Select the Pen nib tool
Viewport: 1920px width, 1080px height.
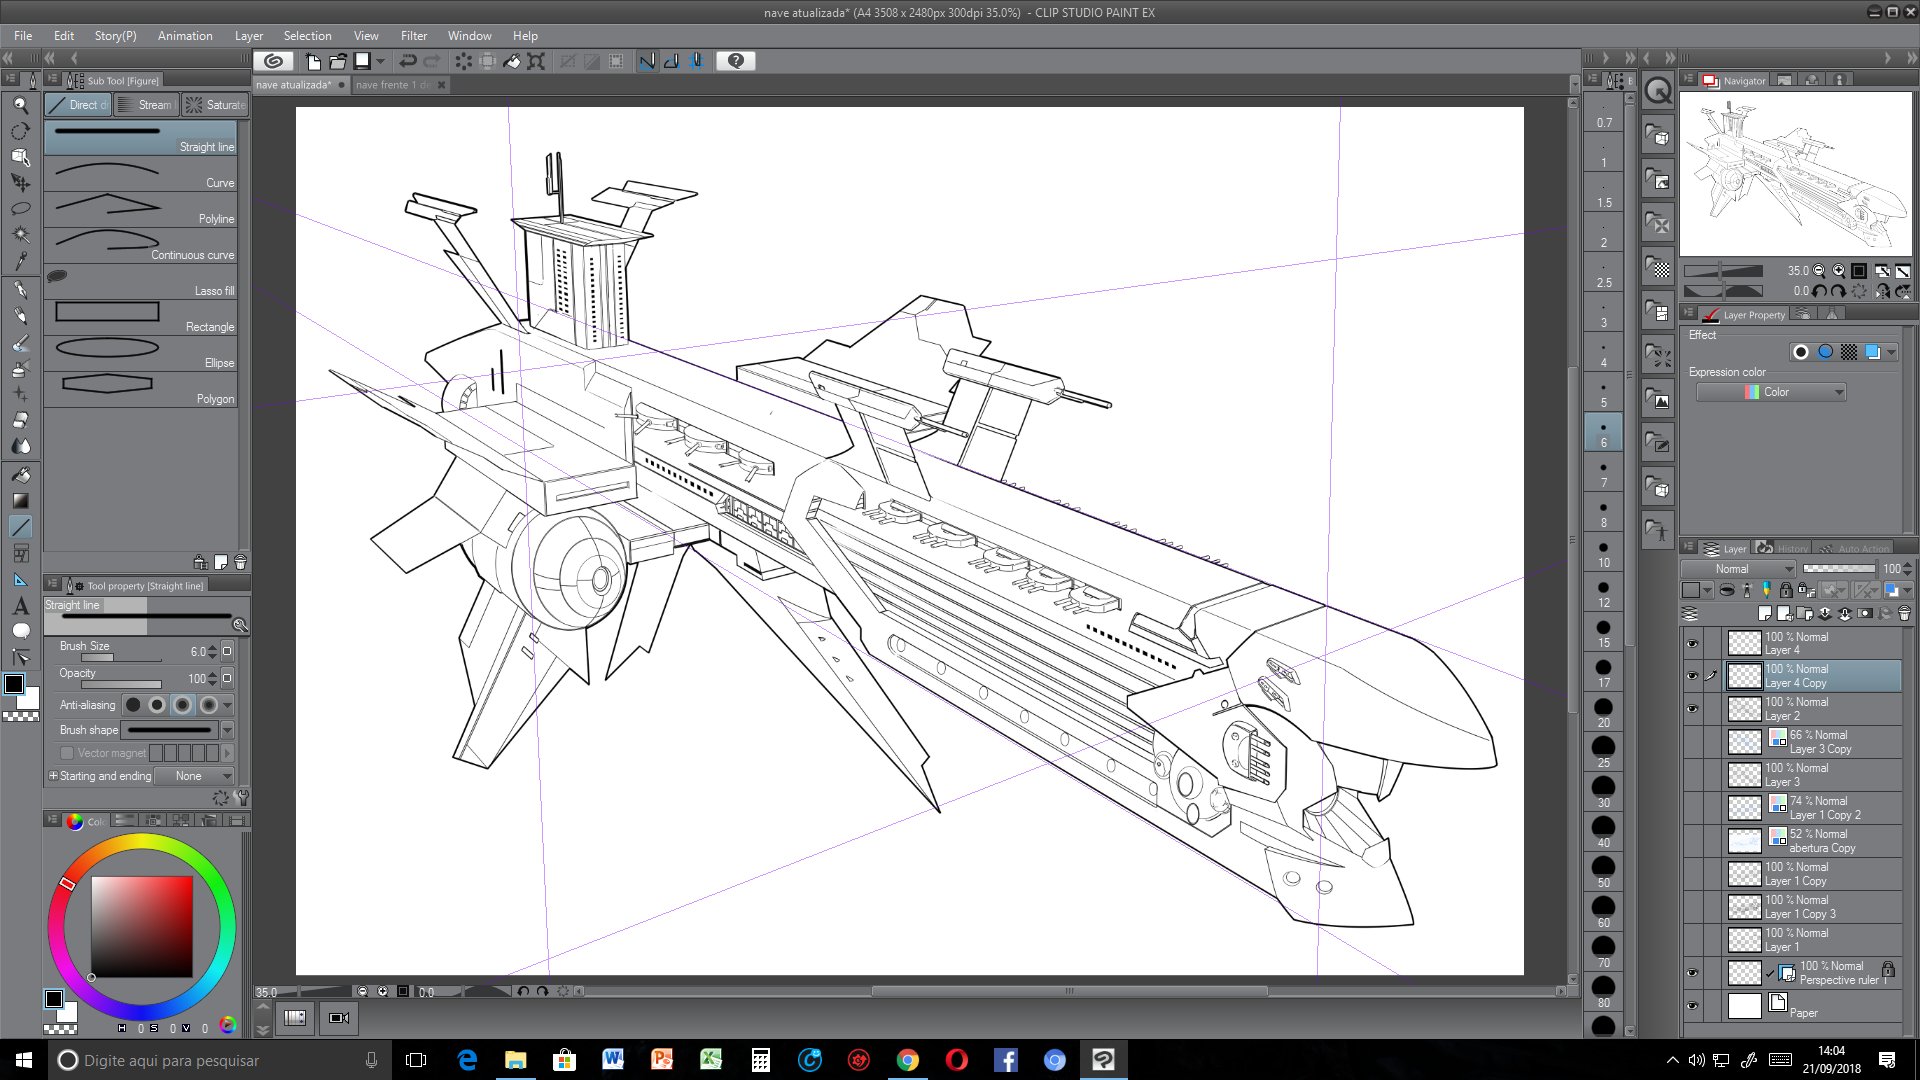[x=20, y=290]
